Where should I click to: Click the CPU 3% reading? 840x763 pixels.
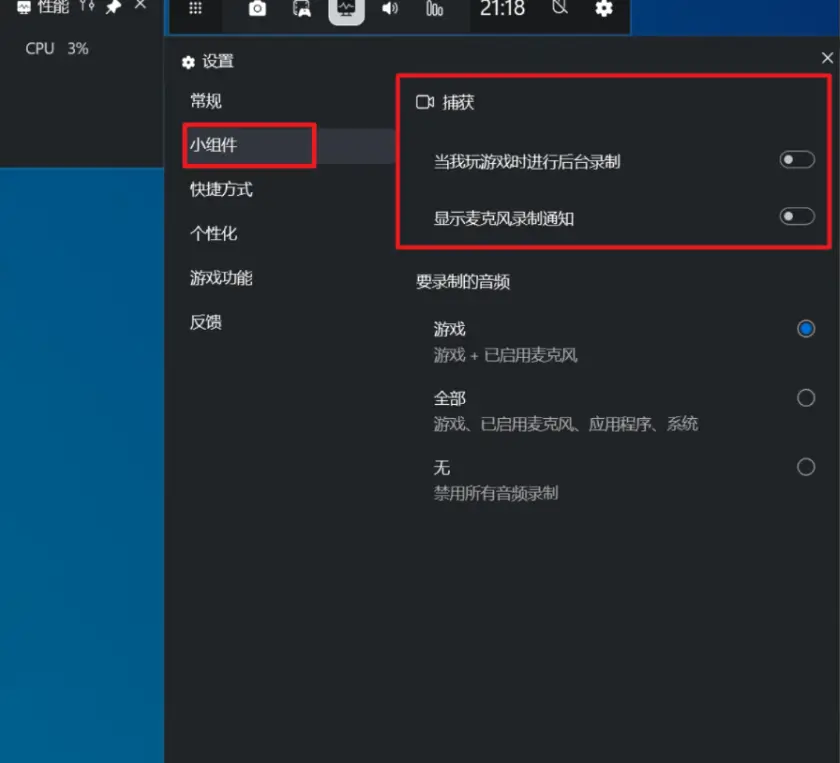click(x=57, y=49)
